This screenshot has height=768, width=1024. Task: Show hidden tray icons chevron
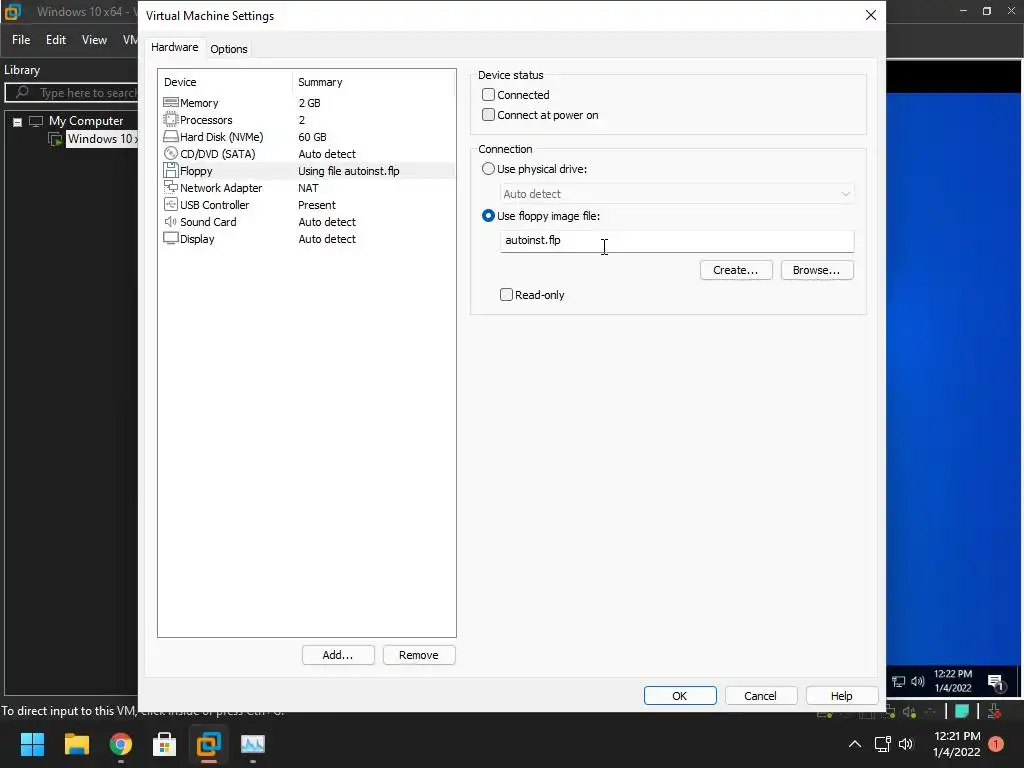tap(854, 744)
